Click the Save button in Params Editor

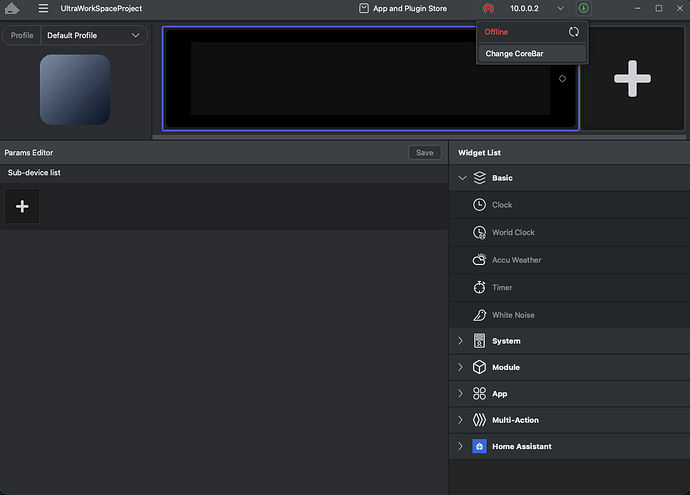coord(424,153)
